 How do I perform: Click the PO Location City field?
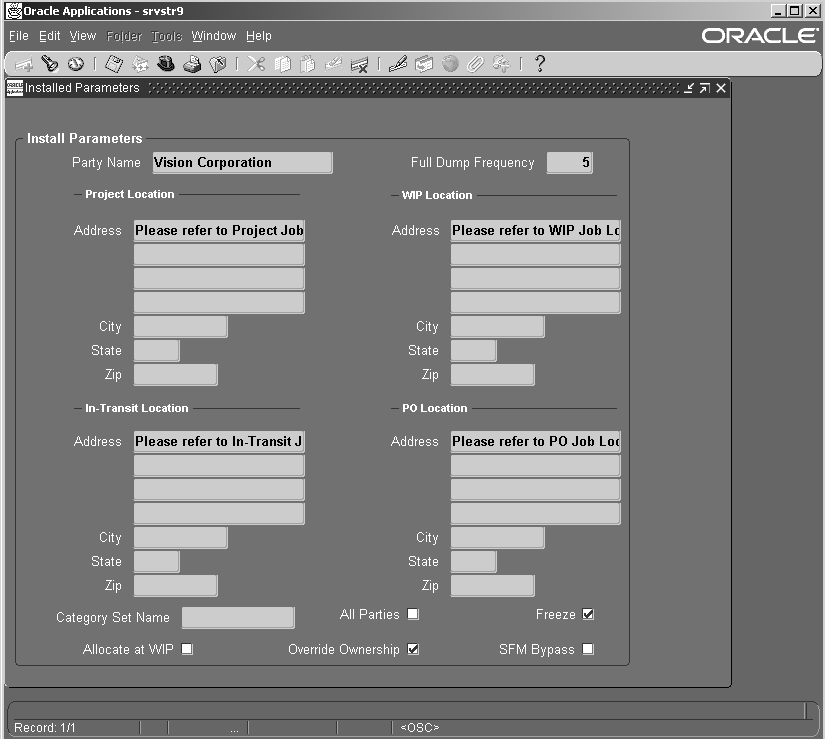498,538
